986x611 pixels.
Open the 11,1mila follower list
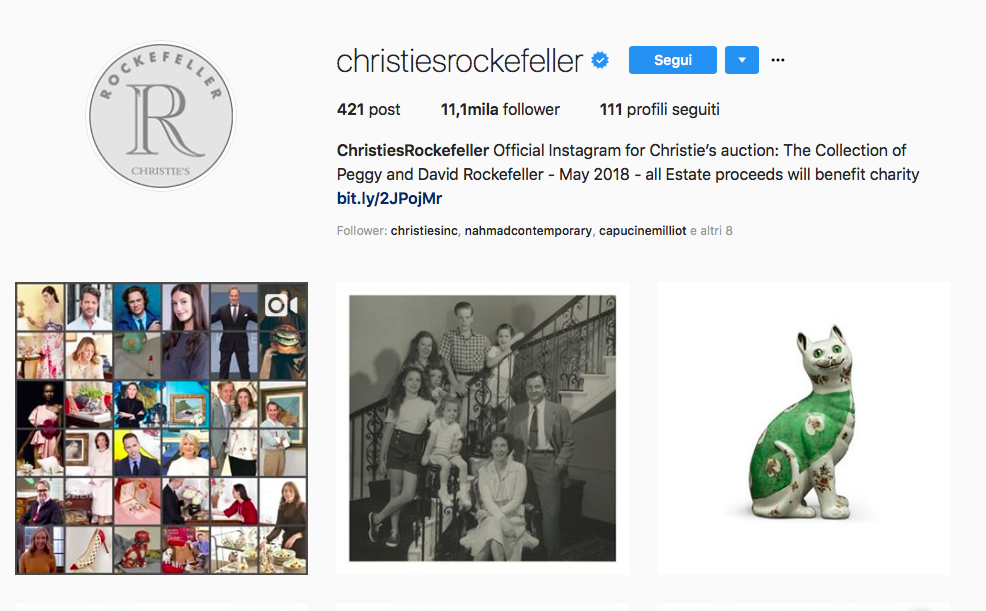[500, 109]
